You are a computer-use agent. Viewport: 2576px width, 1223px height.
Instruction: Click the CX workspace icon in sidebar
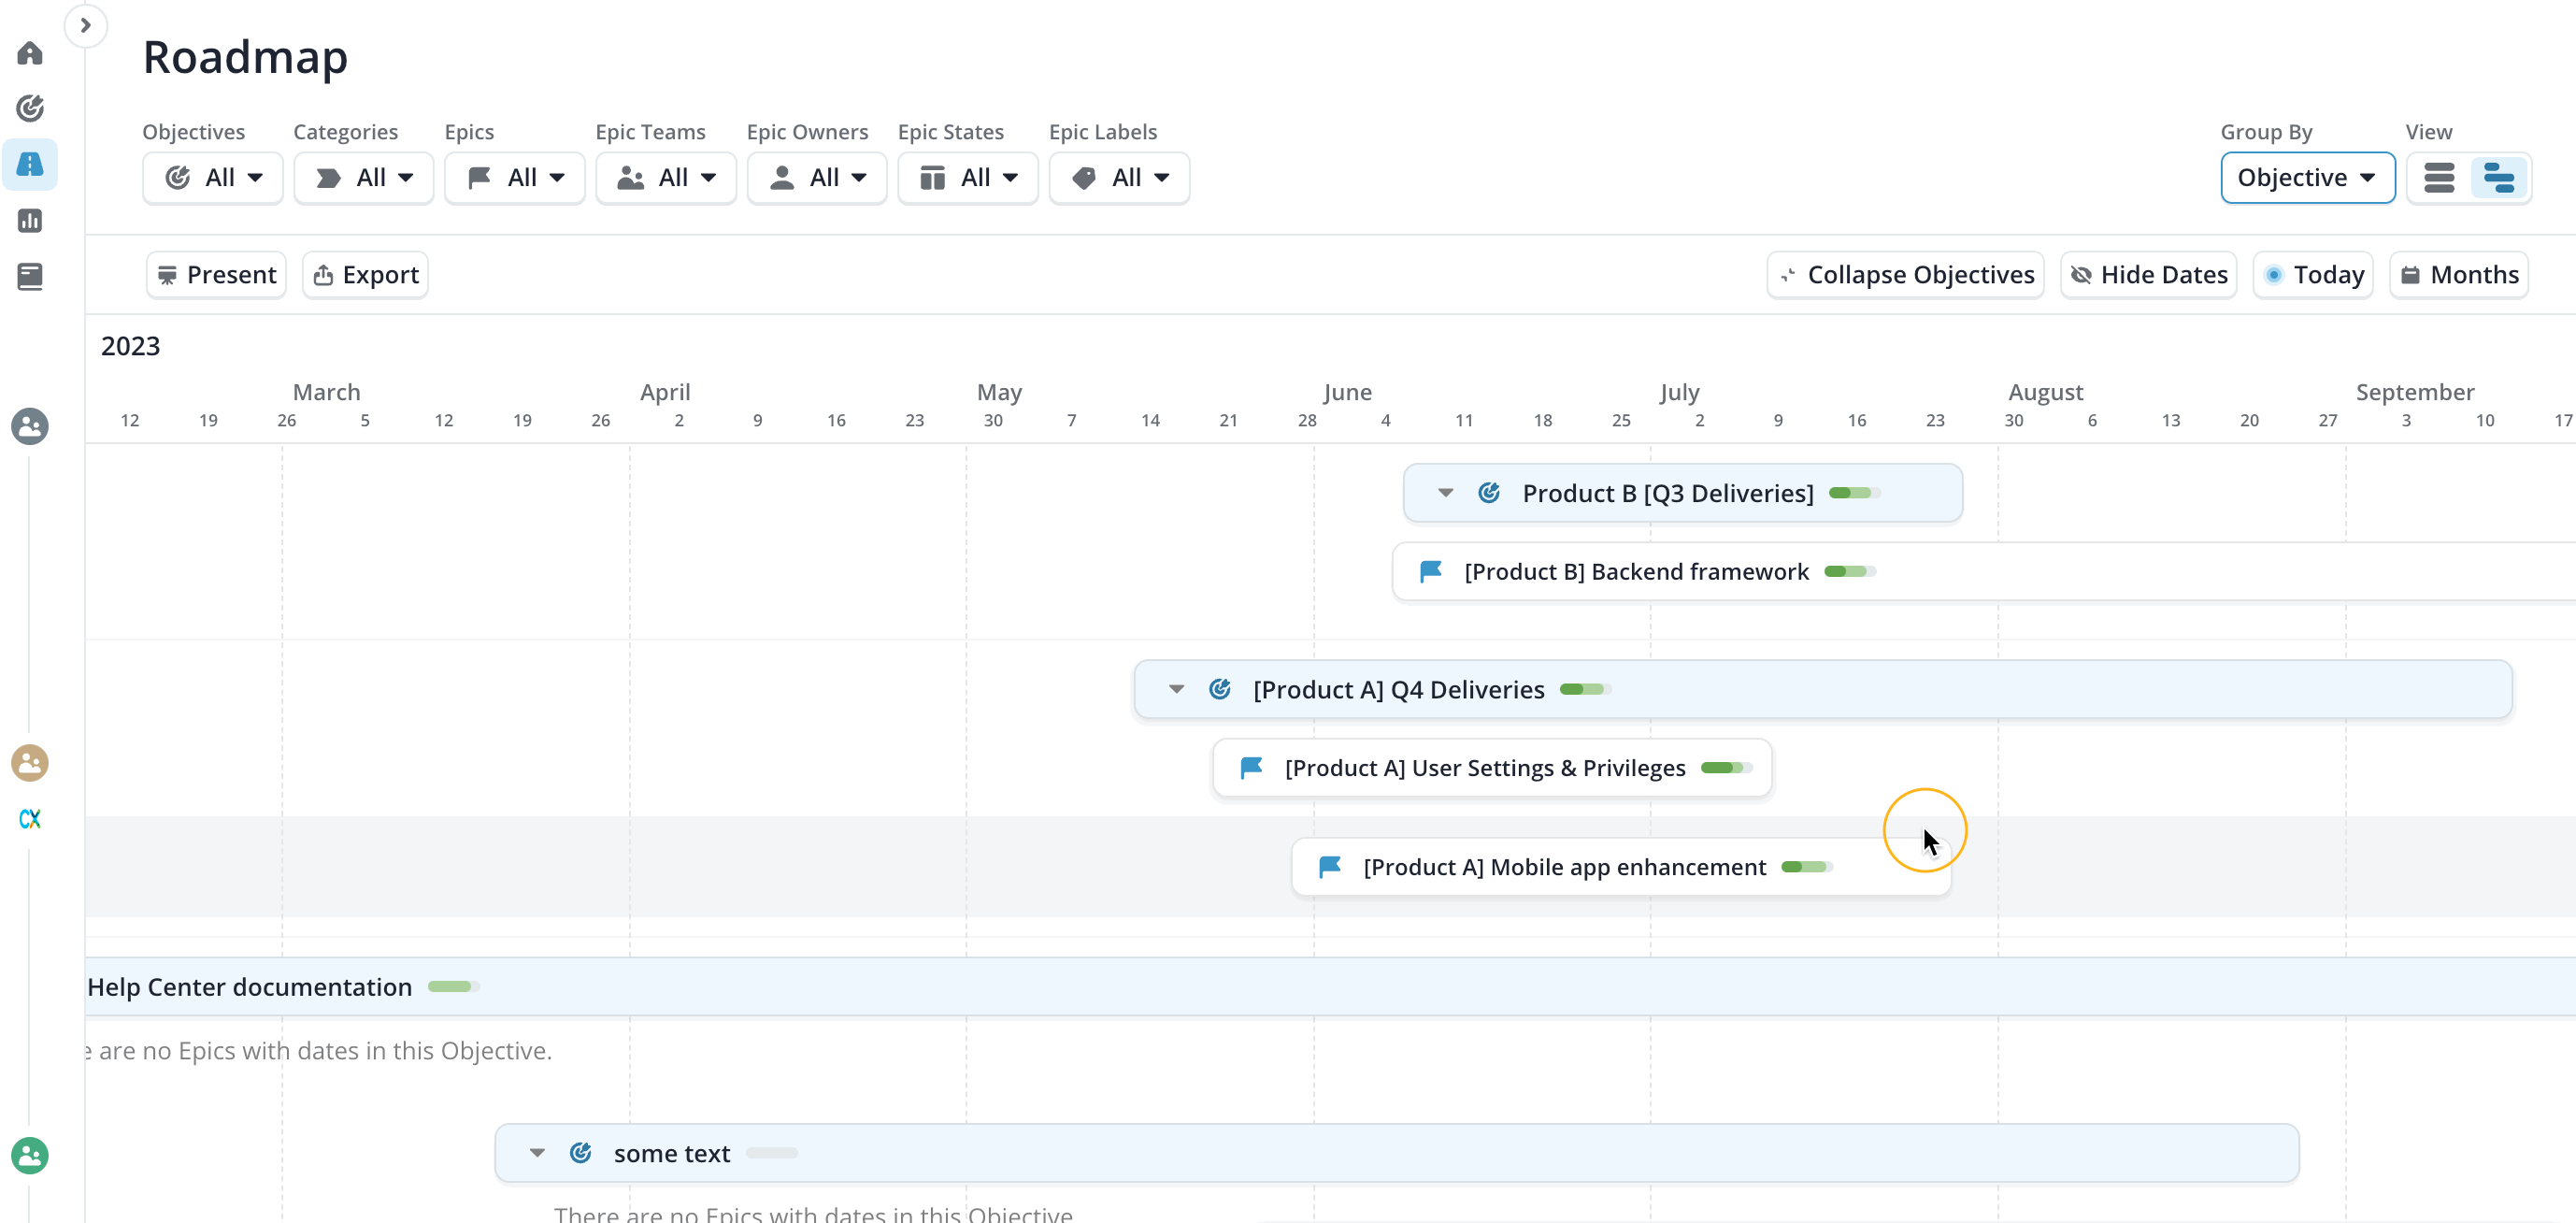pos(30,819)
